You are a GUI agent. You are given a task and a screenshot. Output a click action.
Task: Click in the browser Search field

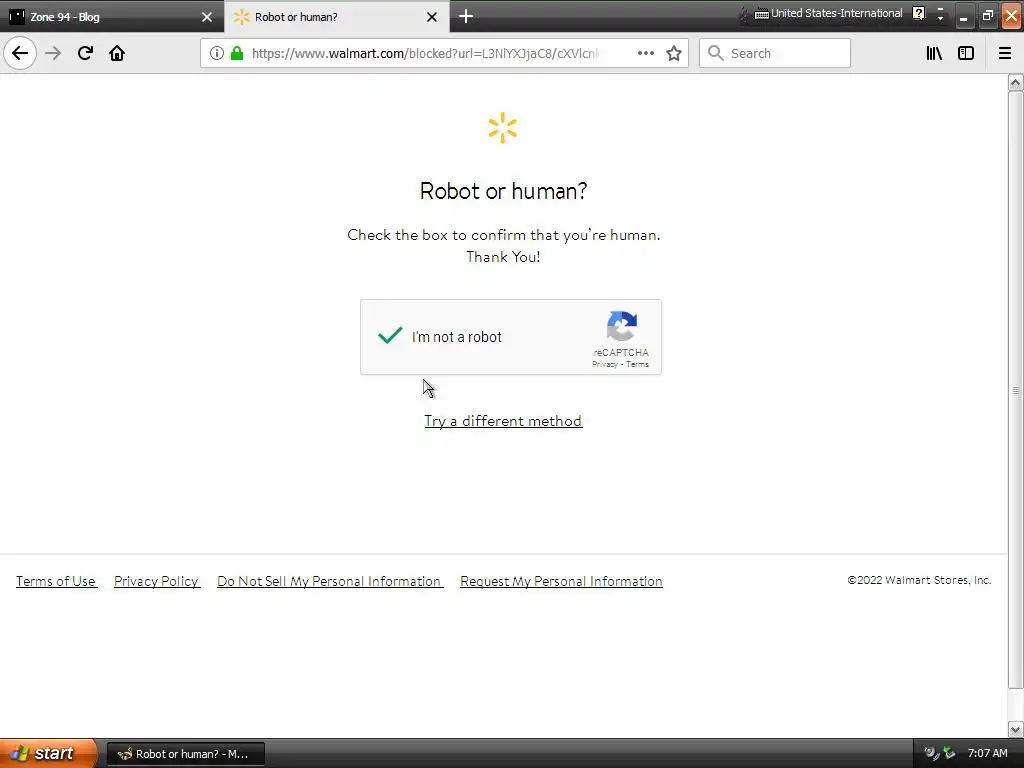pyautogui.click(x=775, y=53)
